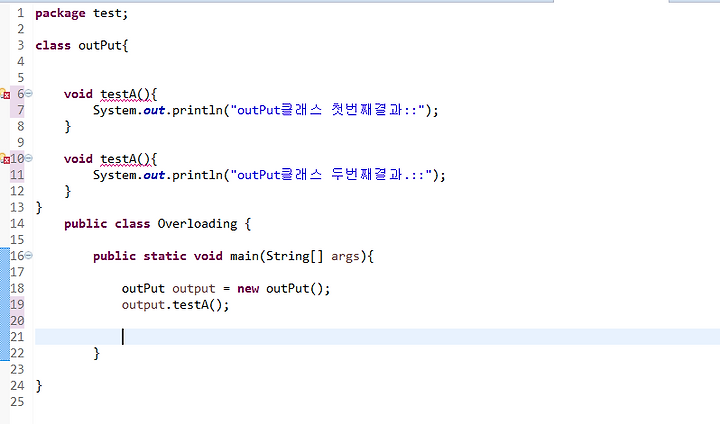Click closing brace on line 13
The width and height of the screenshot is (720, 424).
pyautogui.click(x=39, y=208)
